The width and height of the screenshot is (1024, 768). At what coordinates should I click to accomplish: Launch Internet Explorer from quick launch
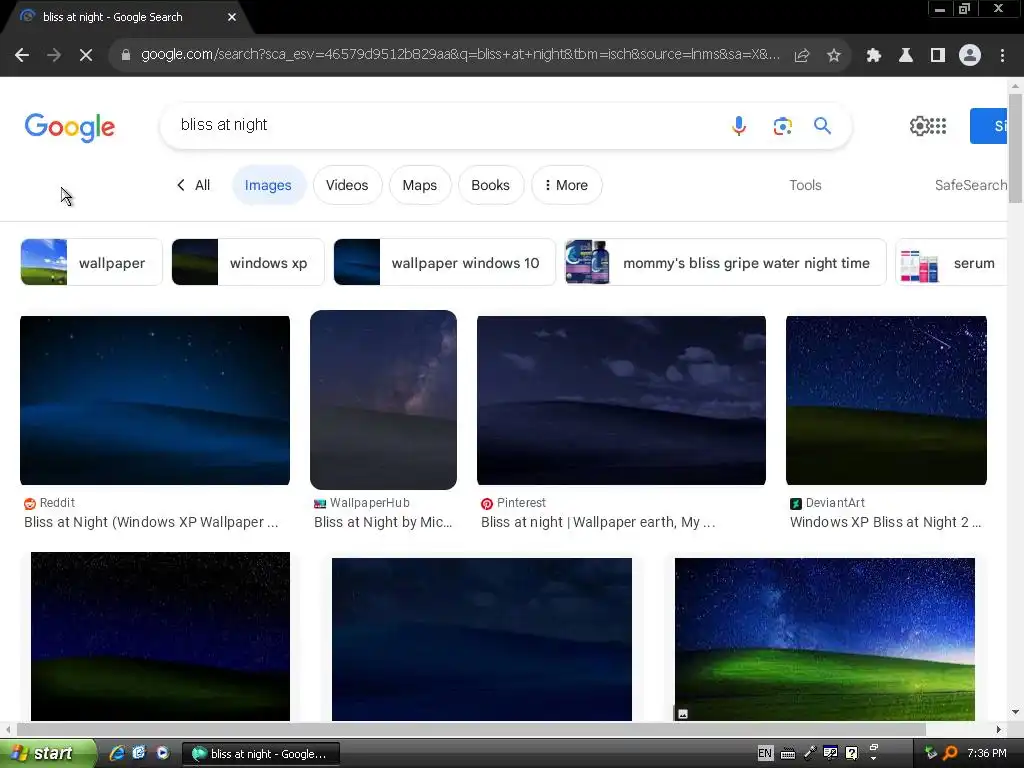click(117, 753)
